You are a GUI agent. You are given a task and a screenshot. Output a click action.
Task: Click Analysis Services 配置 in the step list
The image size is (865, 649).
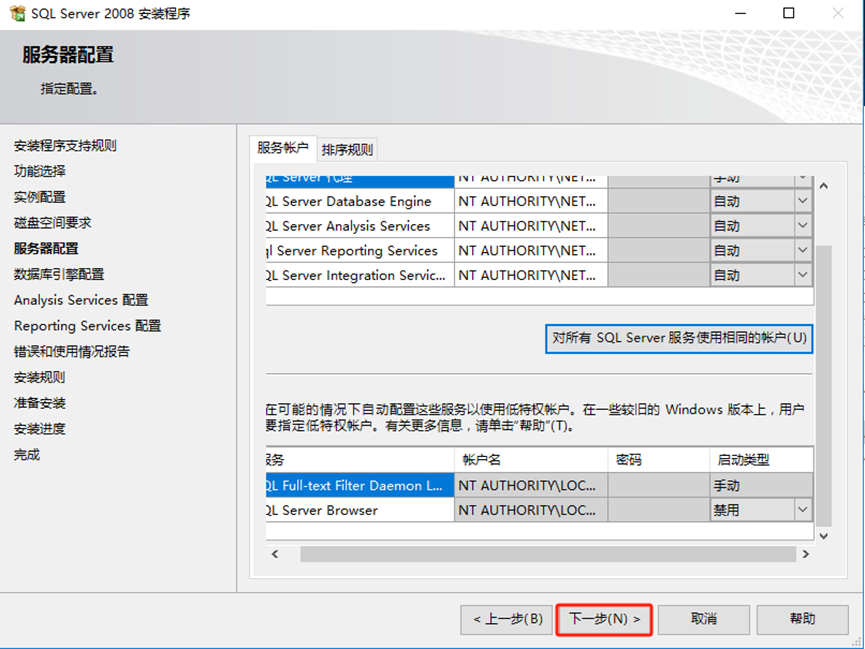81,300
